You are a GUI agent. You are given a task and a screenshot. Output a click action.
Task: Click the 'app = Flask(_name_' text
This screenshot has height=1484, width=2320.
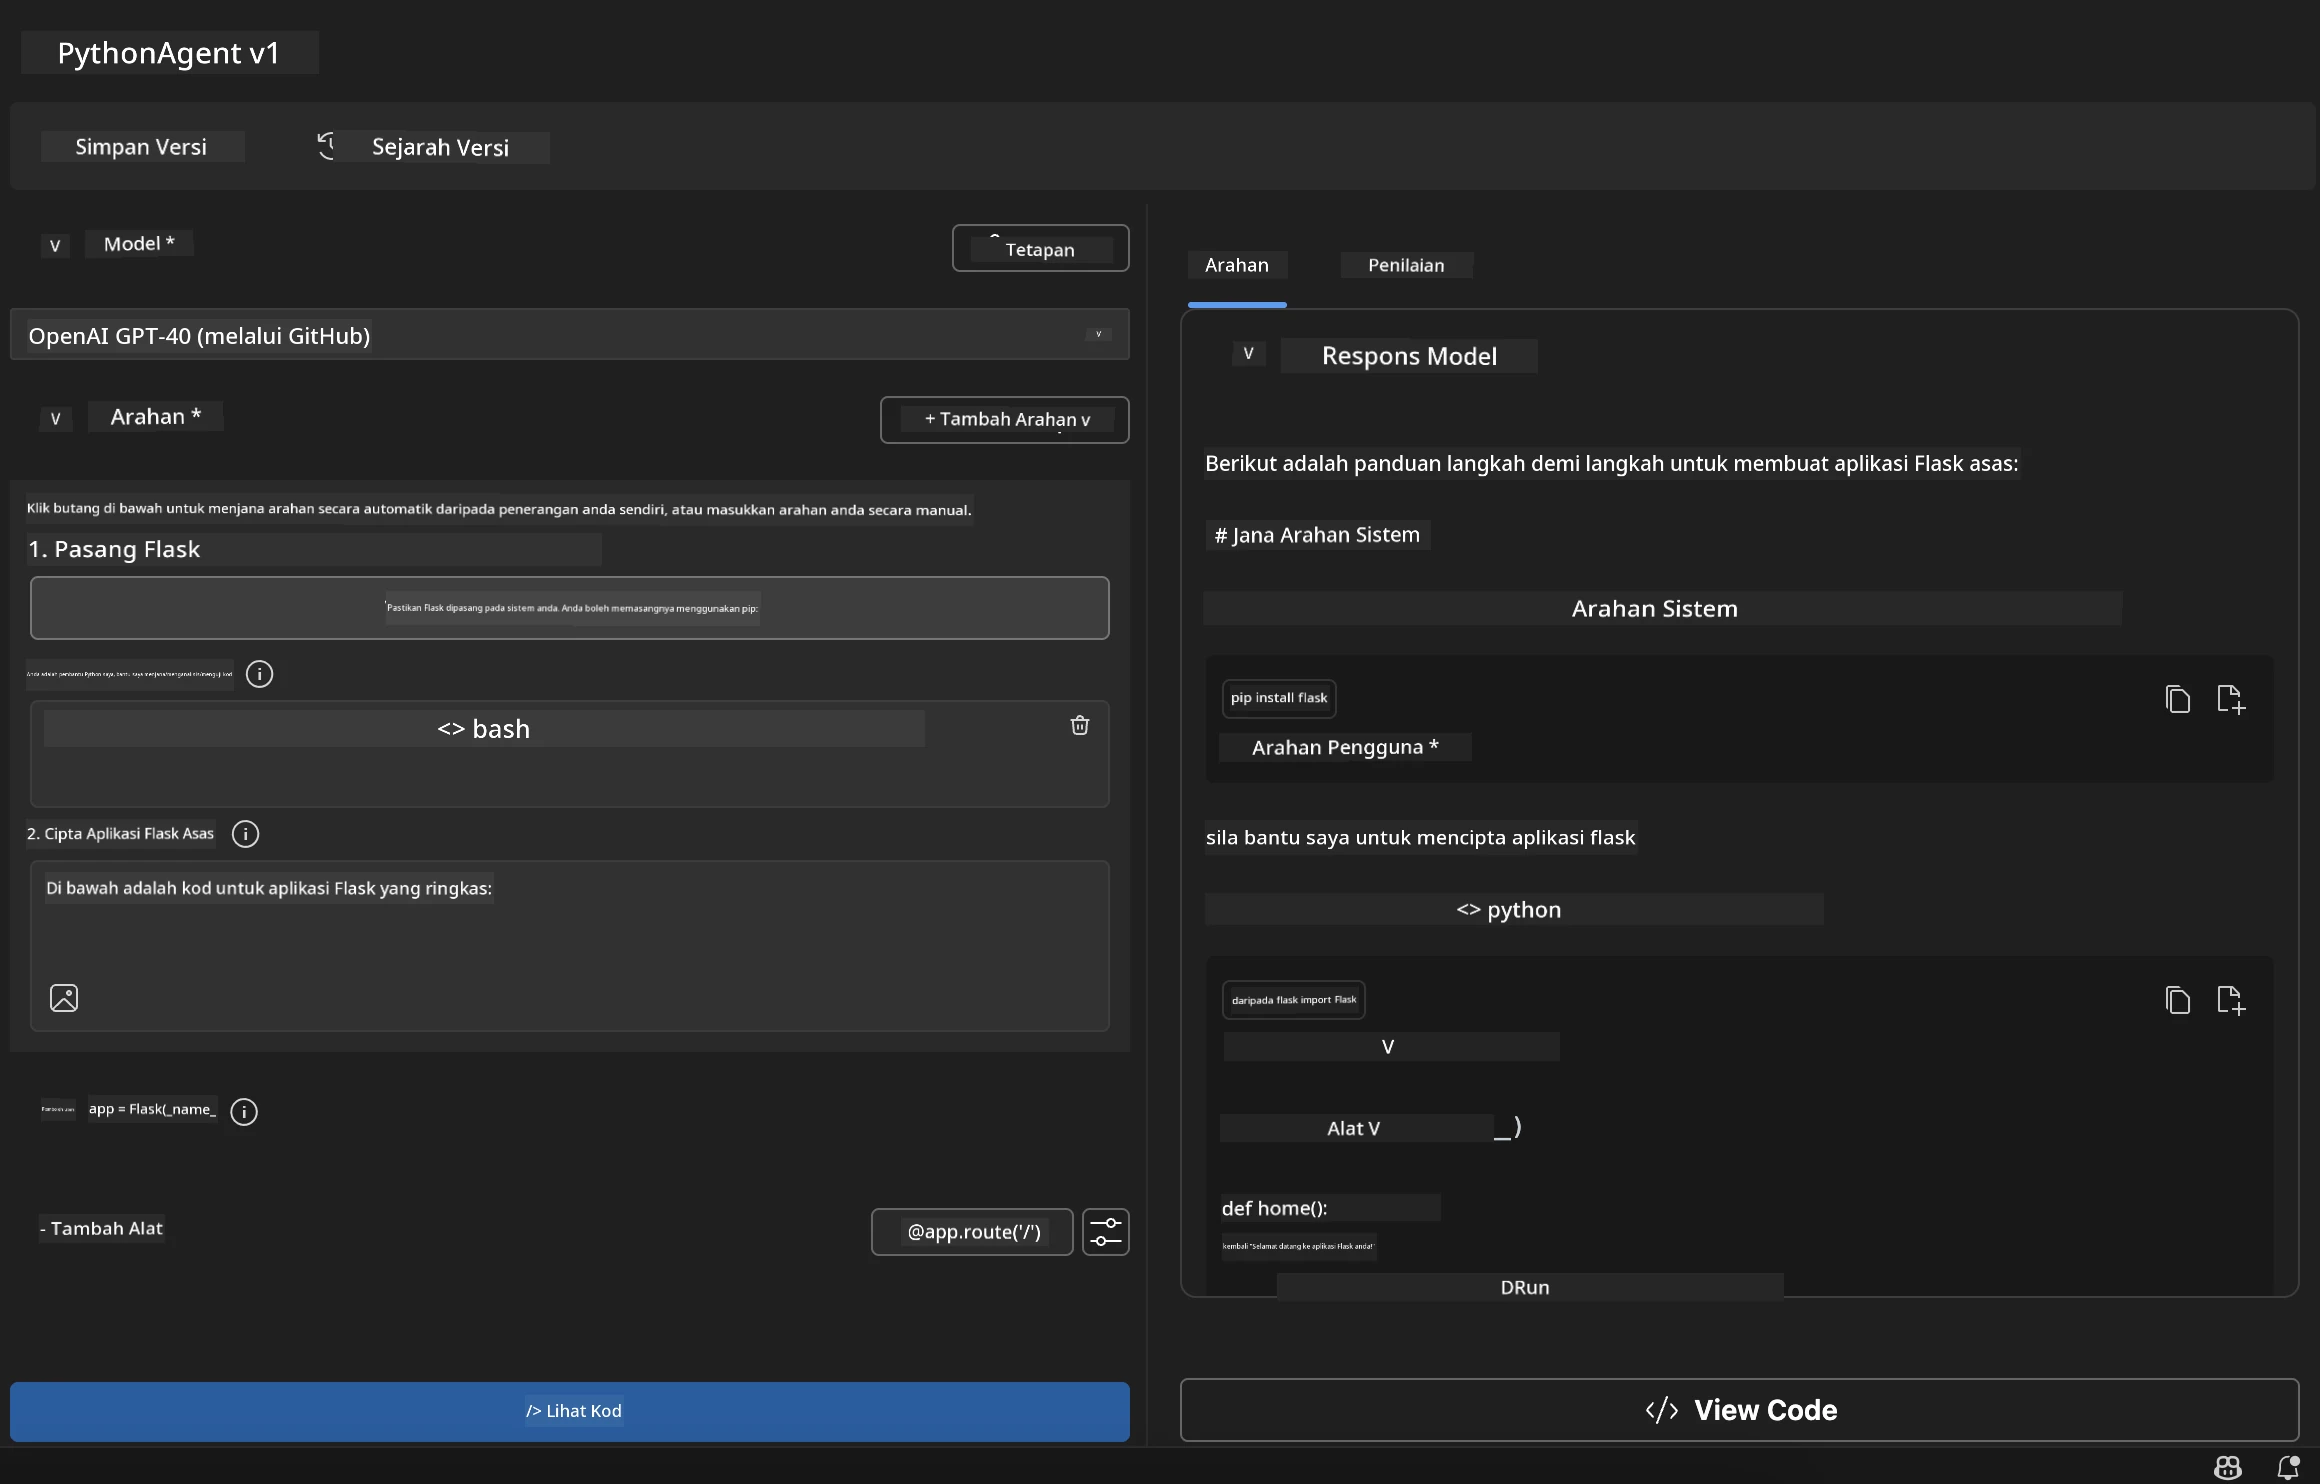coord(152,1109)
